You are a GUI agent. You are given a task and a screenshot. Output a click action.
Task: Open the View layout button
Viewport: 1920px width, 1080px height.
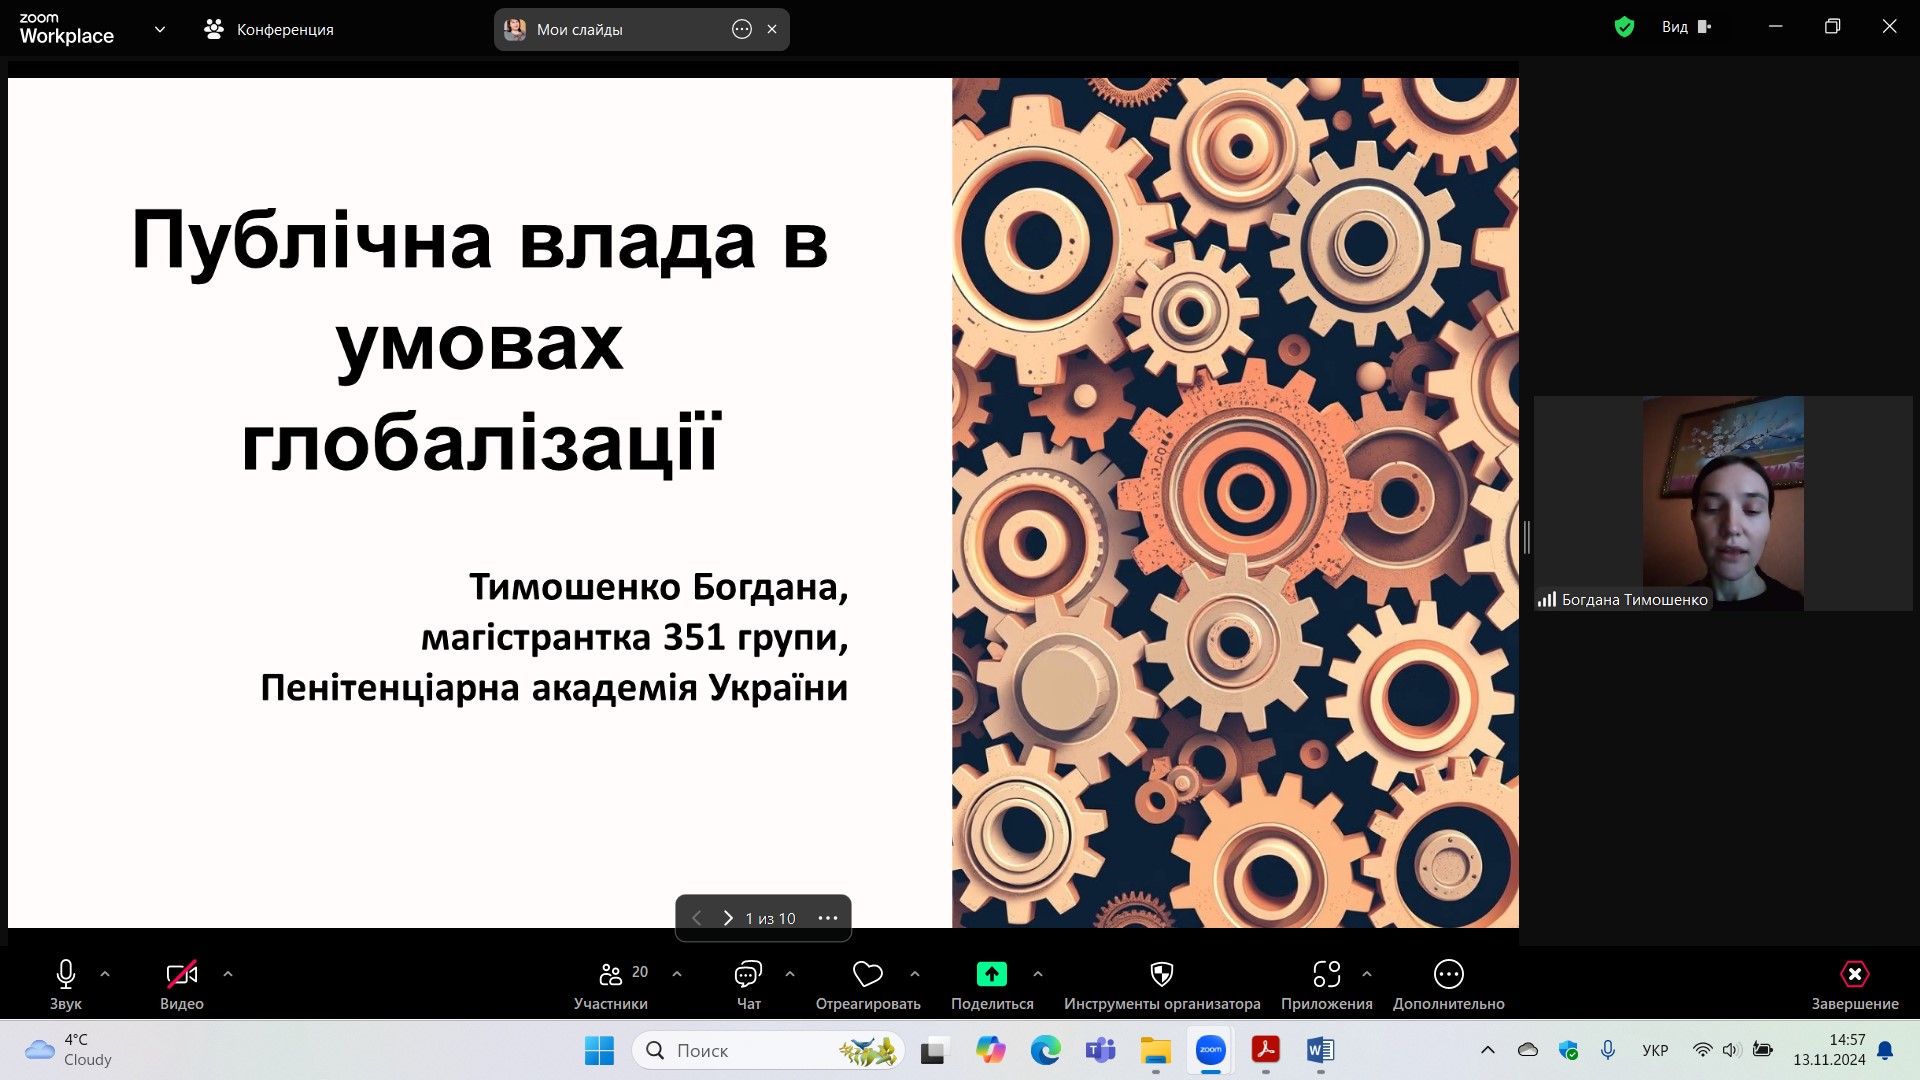pyautogui.click(x=1686, y=27)
